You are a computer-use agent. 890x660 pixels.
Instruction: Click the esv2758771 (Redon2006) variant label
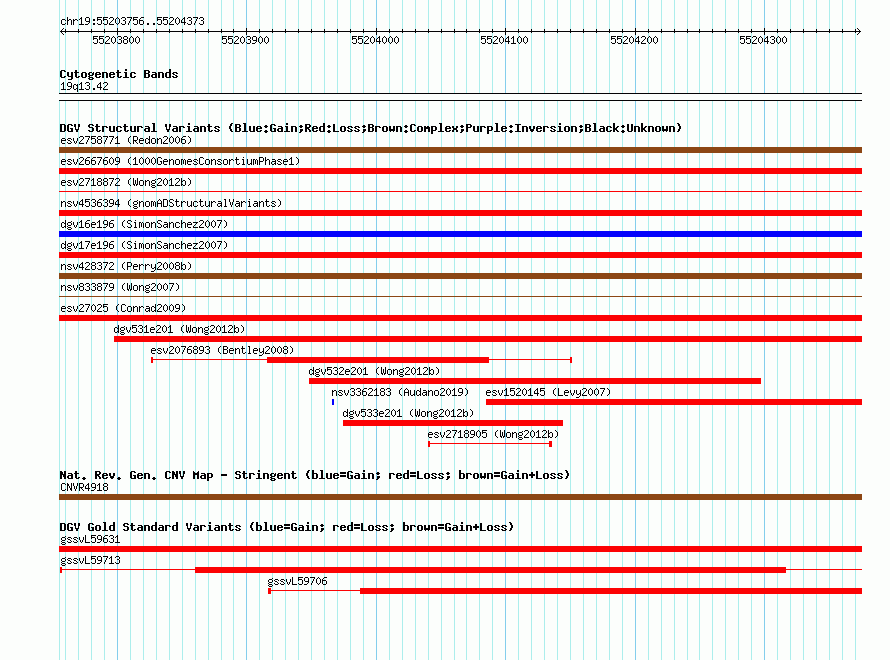[126, 140]
